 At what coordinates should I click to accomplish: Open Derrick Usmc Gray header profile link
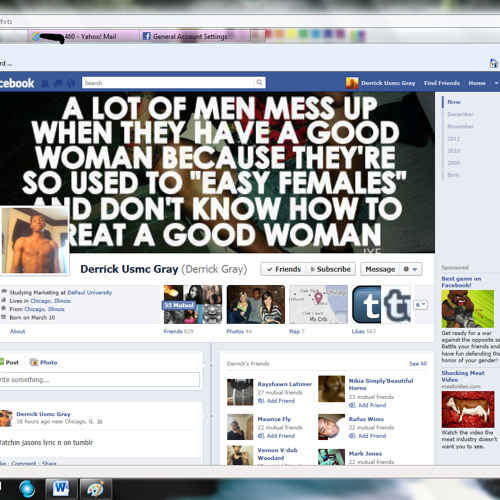[381, 83]
